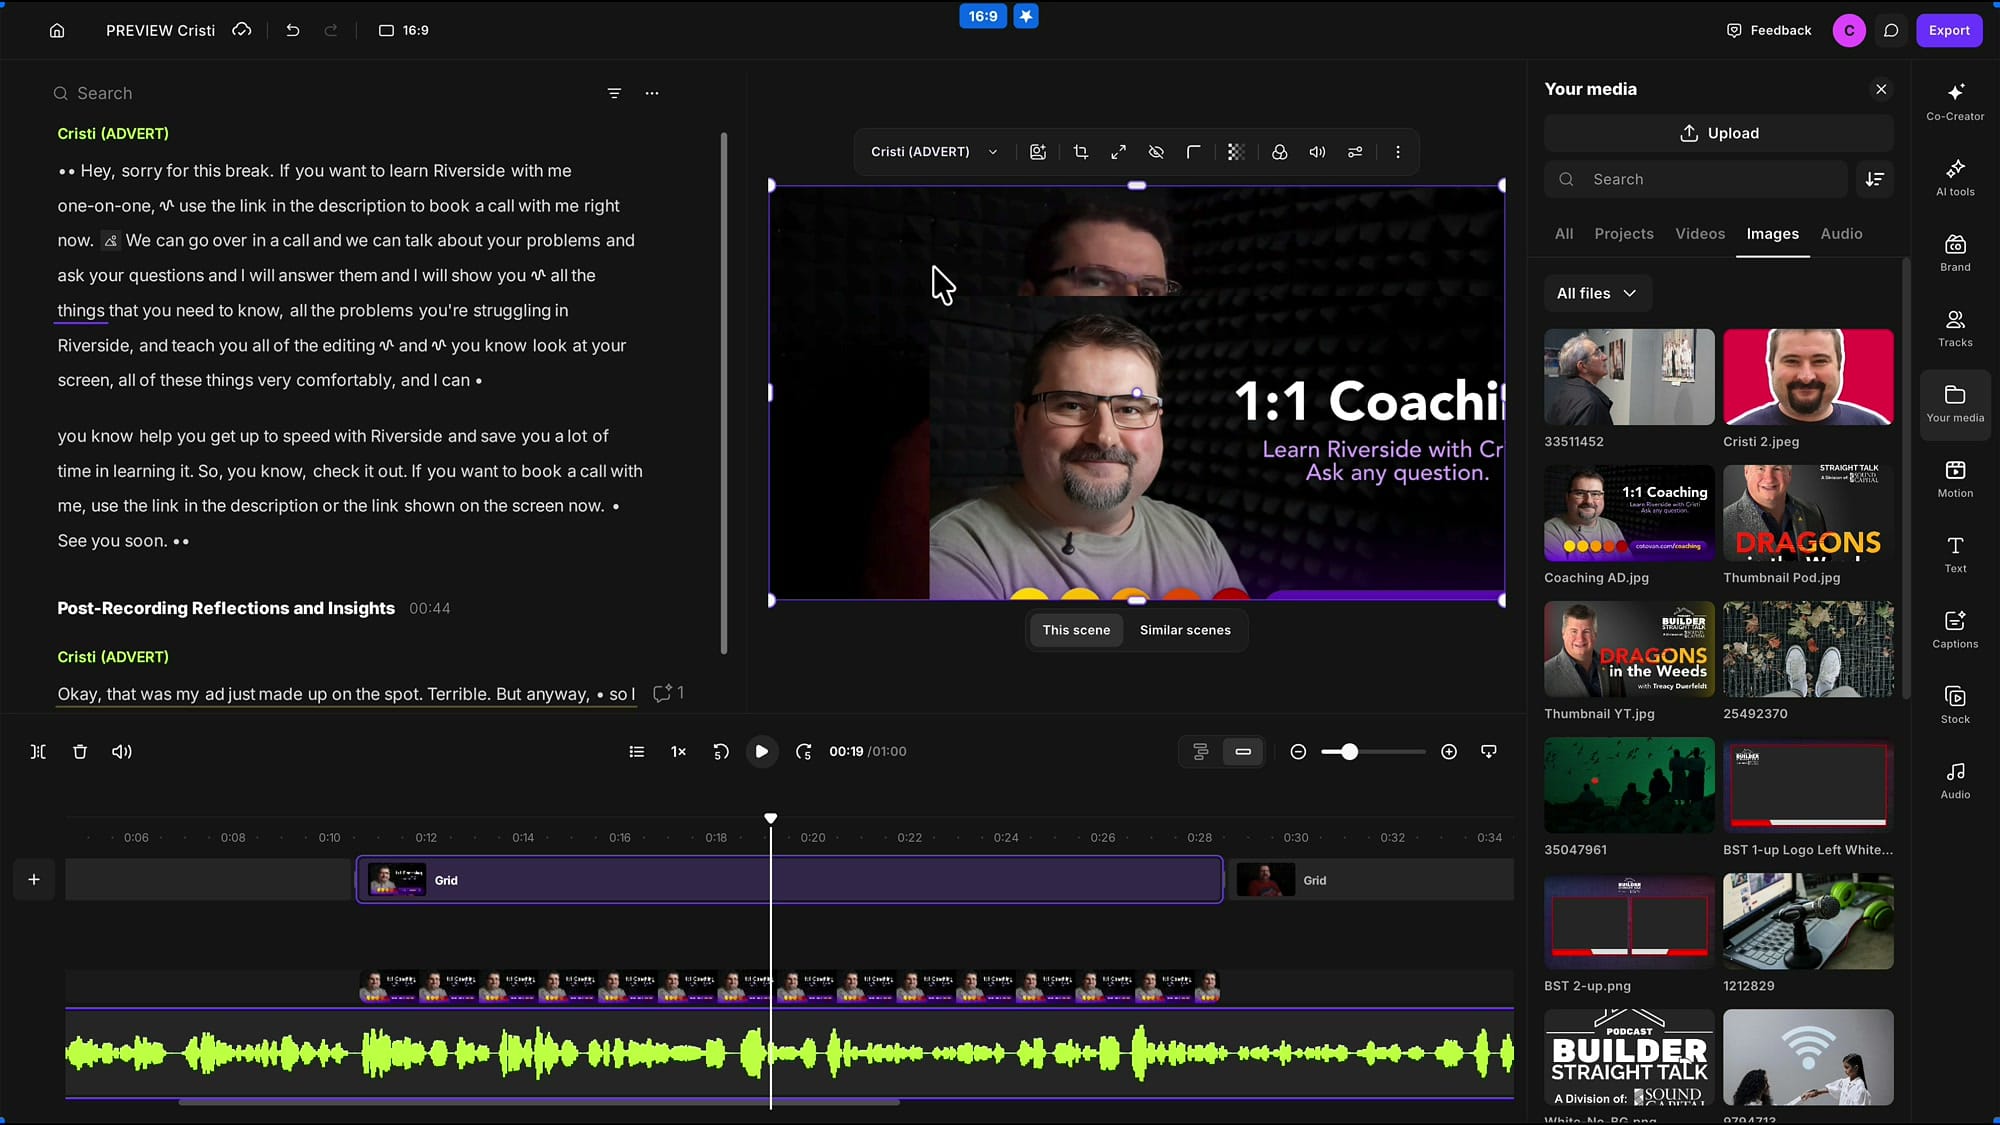Open the Captions sidebar tool
The height and width of the screenshot is (1125, 2000).
point(1955,629)
